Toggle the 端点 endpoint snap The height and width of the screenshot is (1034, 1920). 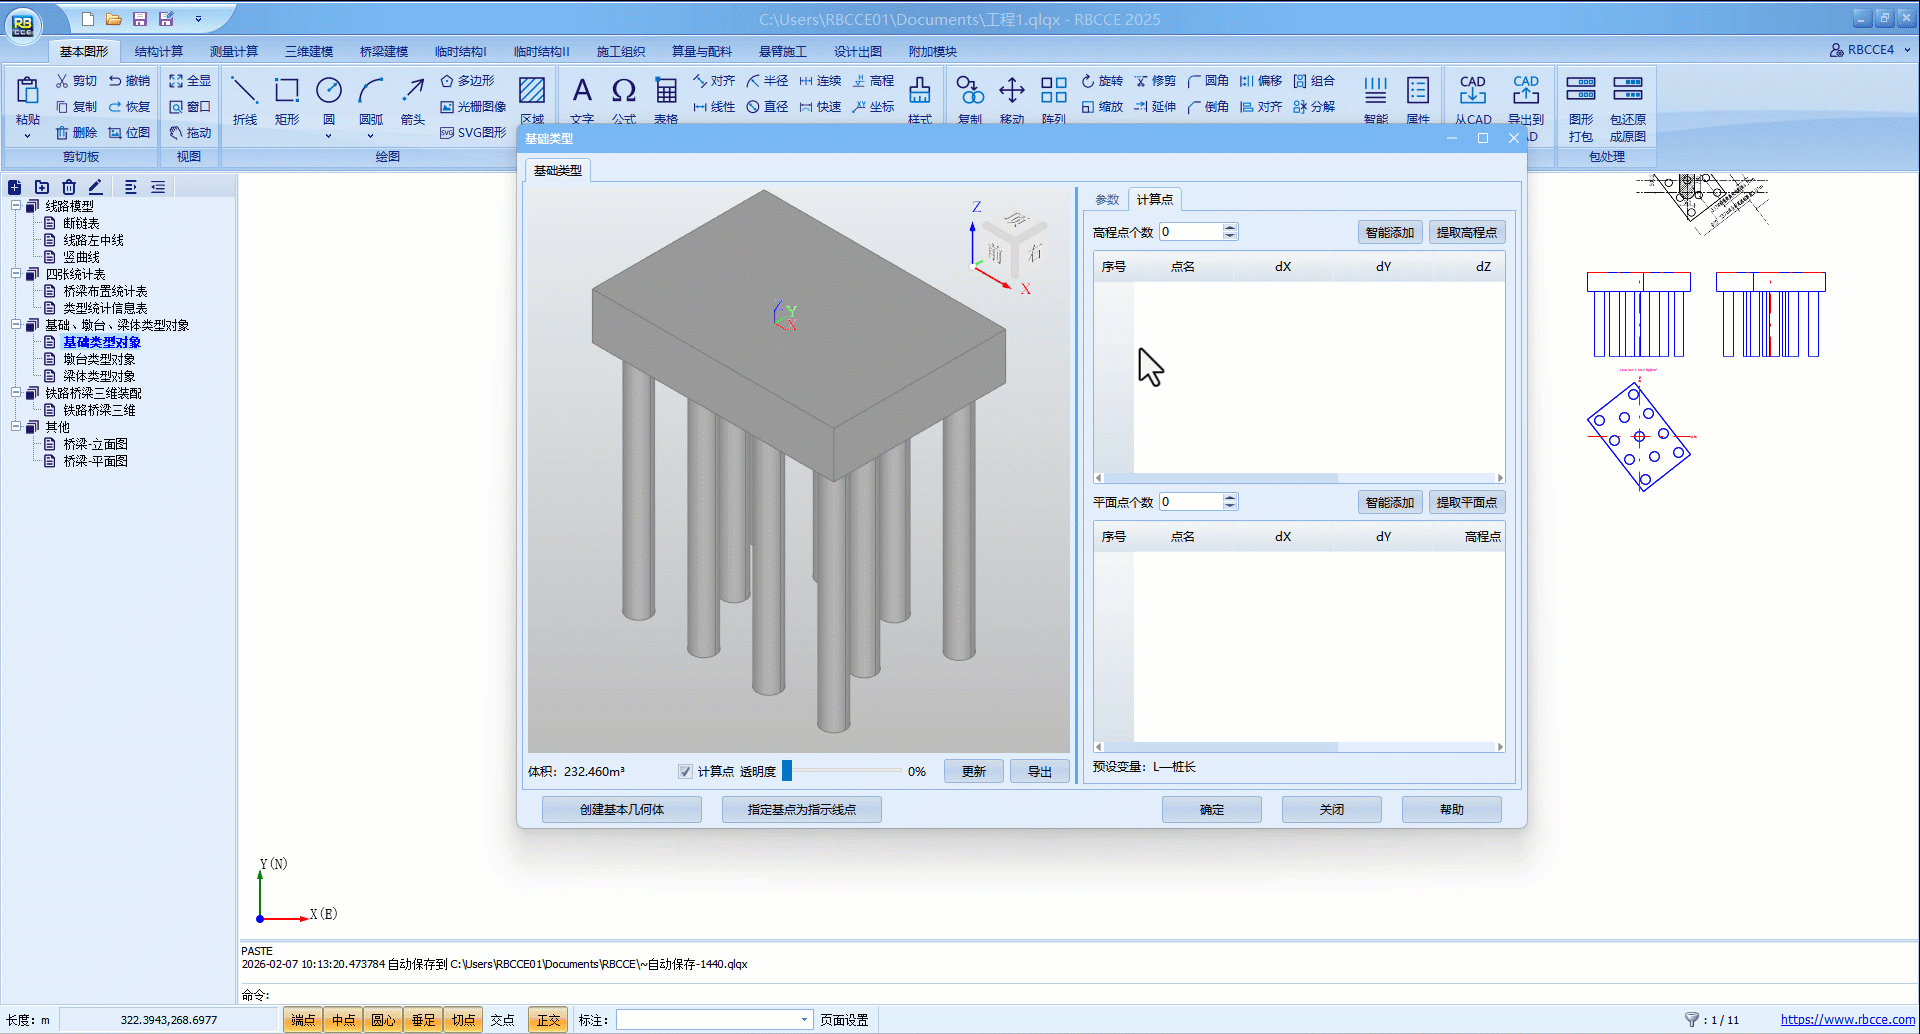(x=303, y=1020)
